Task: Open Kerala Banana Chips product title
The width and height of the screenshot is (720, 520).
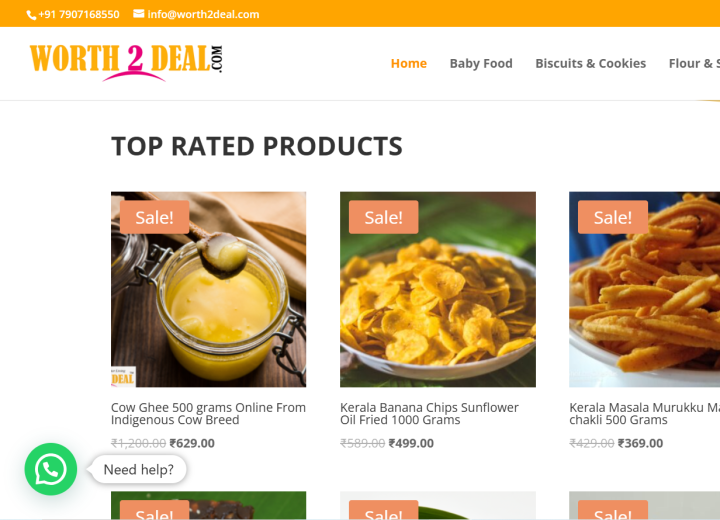Action: (429, 413)
